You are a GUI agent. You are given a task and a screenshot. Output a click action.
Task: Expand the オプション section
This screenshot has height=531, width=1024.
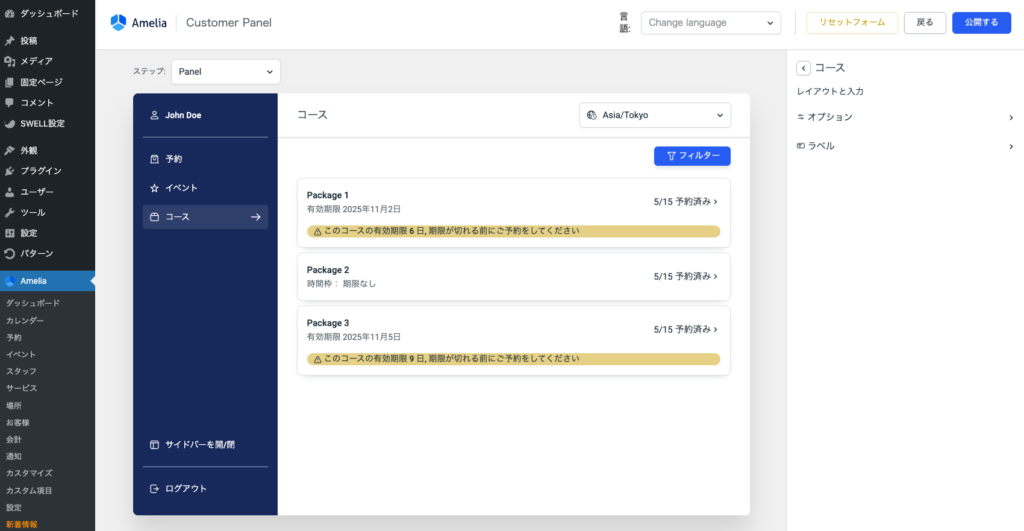(x=905, y=117)
